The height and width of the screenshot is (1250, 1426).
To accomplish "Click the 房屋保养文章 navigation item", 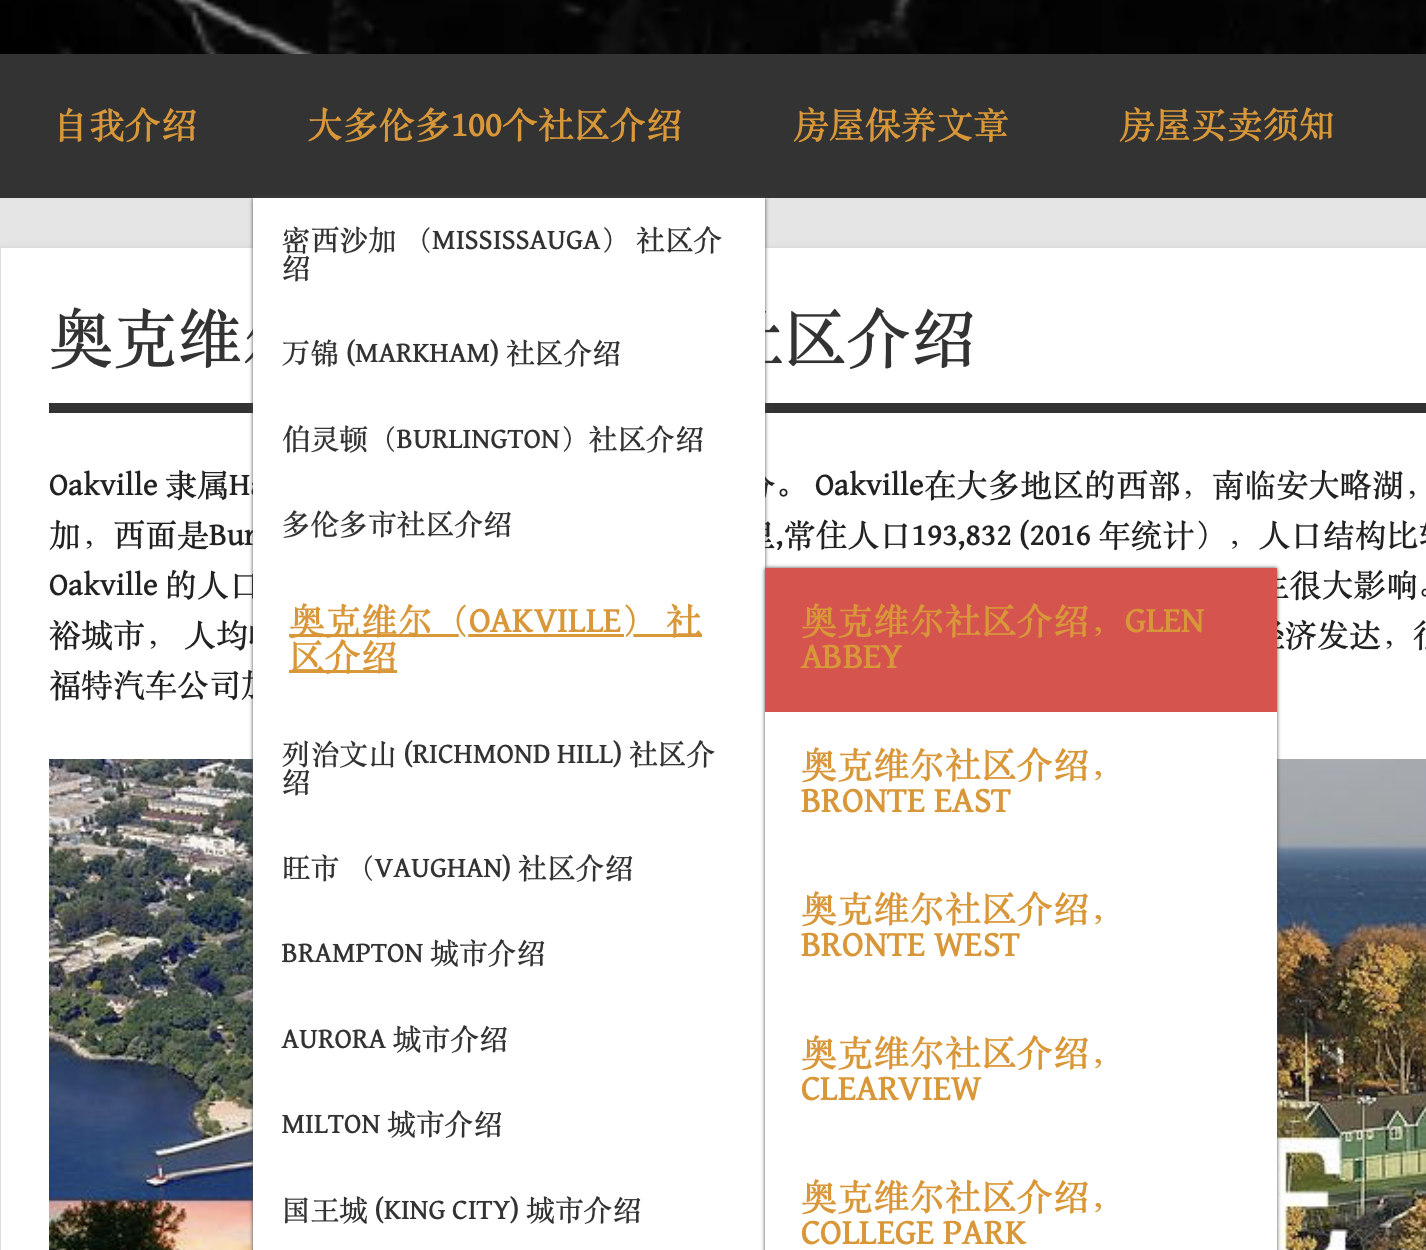I will [x=900, y=126].
